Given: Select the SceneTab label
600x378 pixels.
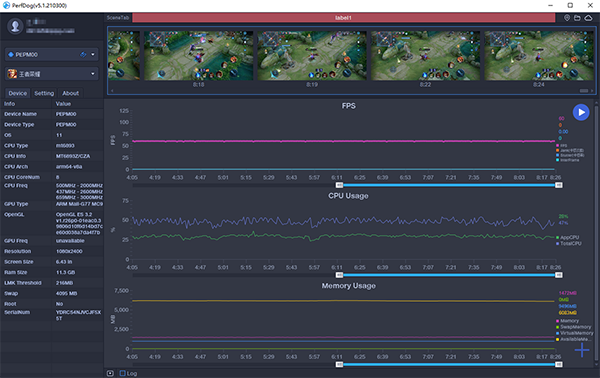Looking at the screenshot, I should 117,18.
